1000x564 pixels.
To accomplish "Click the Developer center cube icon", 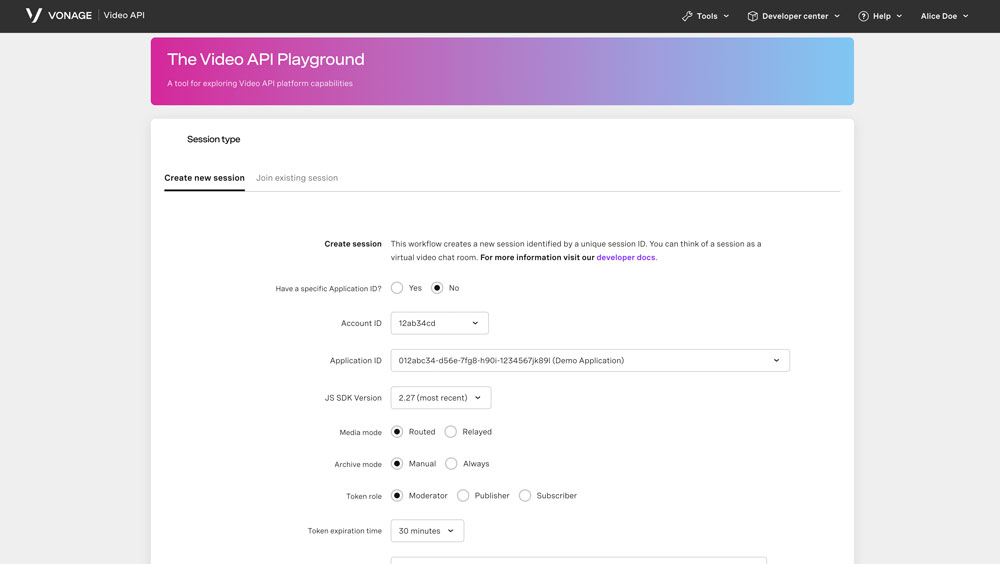I will point(753,16).
